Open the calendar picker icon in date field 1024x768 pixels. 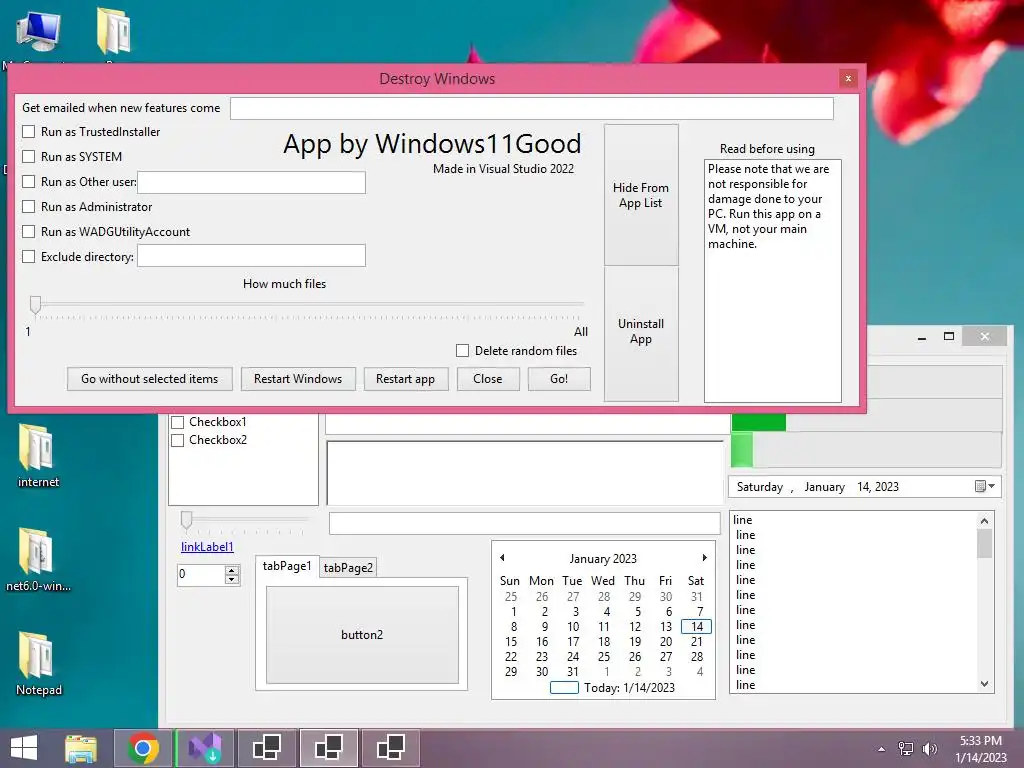(x=980, y=486)
